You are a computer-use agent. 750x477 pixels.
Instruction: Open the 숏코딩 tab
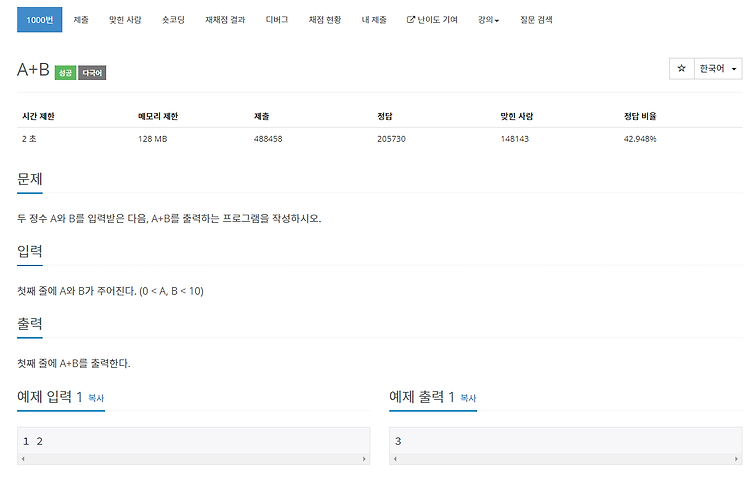(173, 20)
